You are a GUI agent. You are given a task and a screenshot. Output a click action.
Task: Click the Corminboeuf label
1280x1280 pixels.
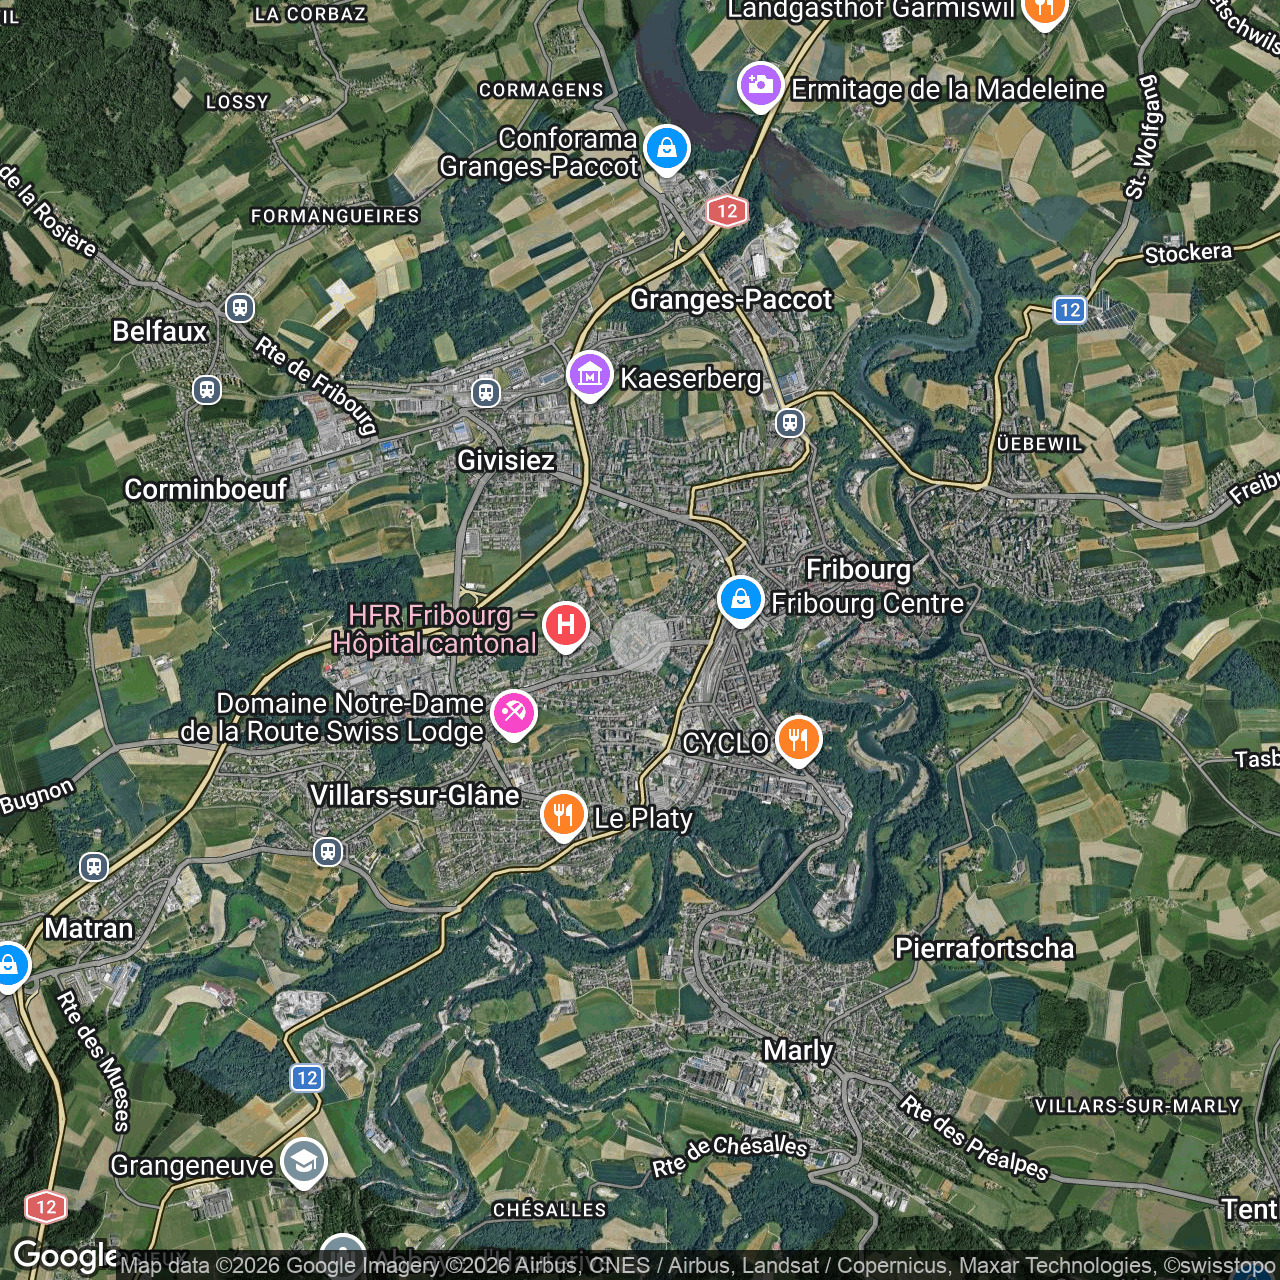coord(206,489)
